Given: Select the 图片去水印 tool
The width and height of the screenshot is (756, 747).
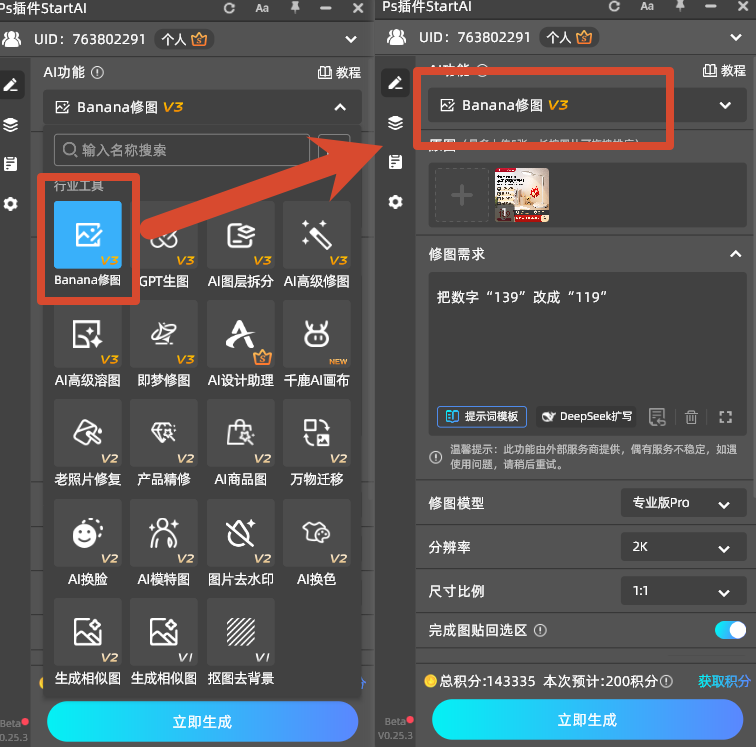Looking at the screenshot, I should click(241, 532).
